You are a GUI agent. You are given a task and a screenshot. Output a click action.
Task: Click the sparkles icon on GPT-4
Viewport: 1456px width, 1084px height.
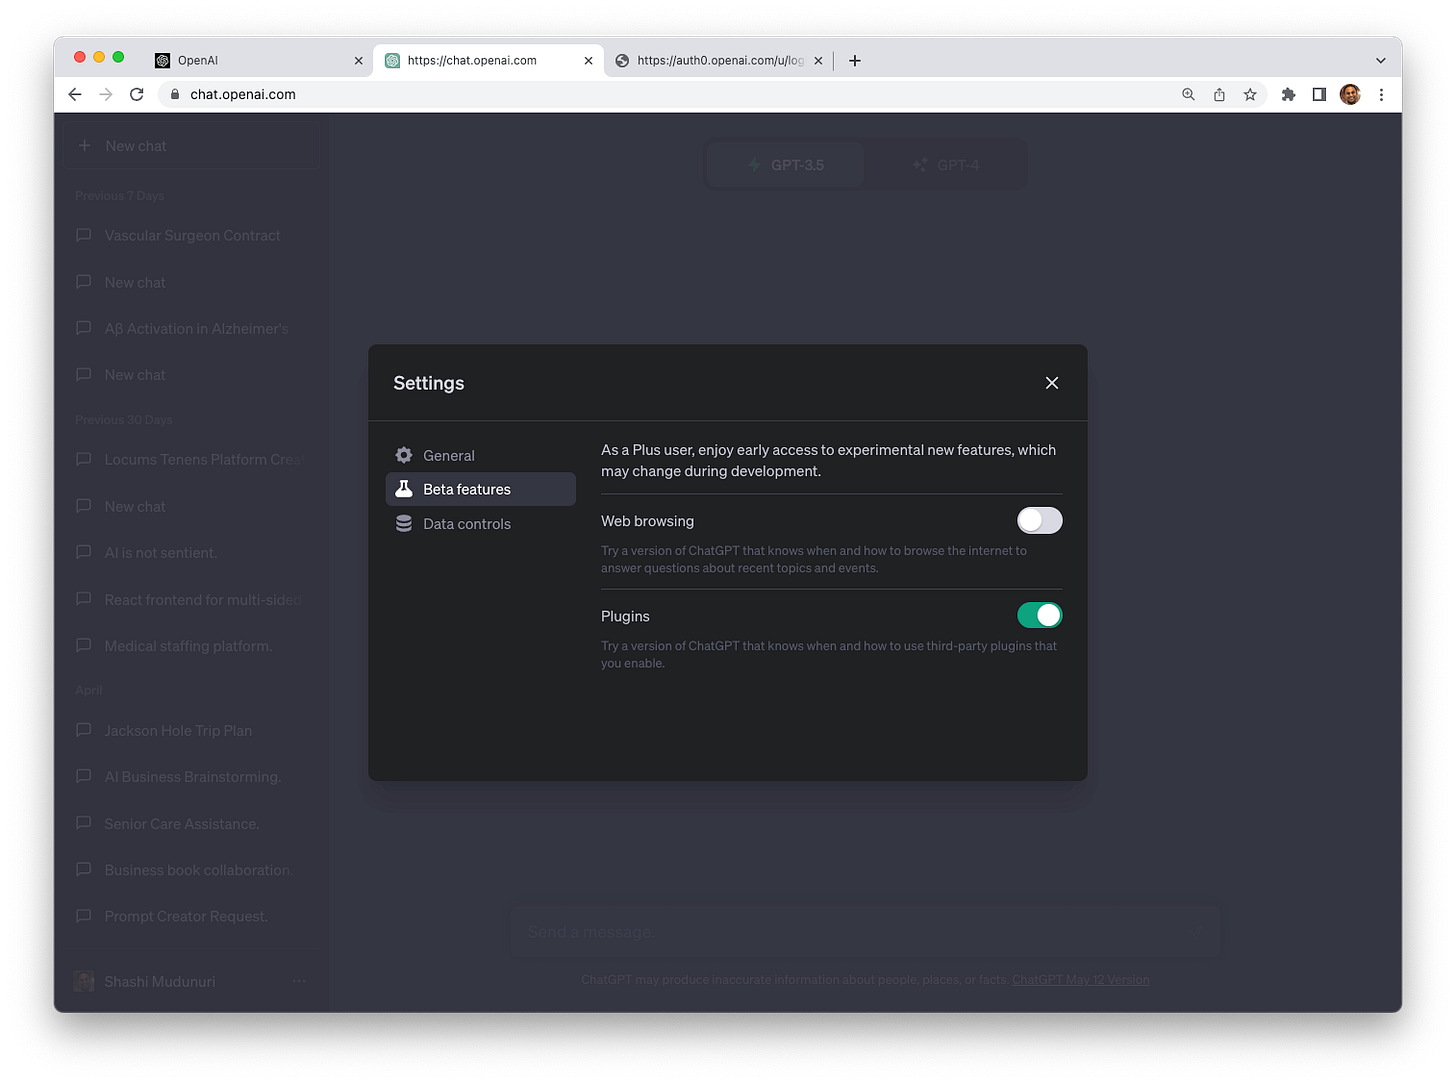coord(919,164)
